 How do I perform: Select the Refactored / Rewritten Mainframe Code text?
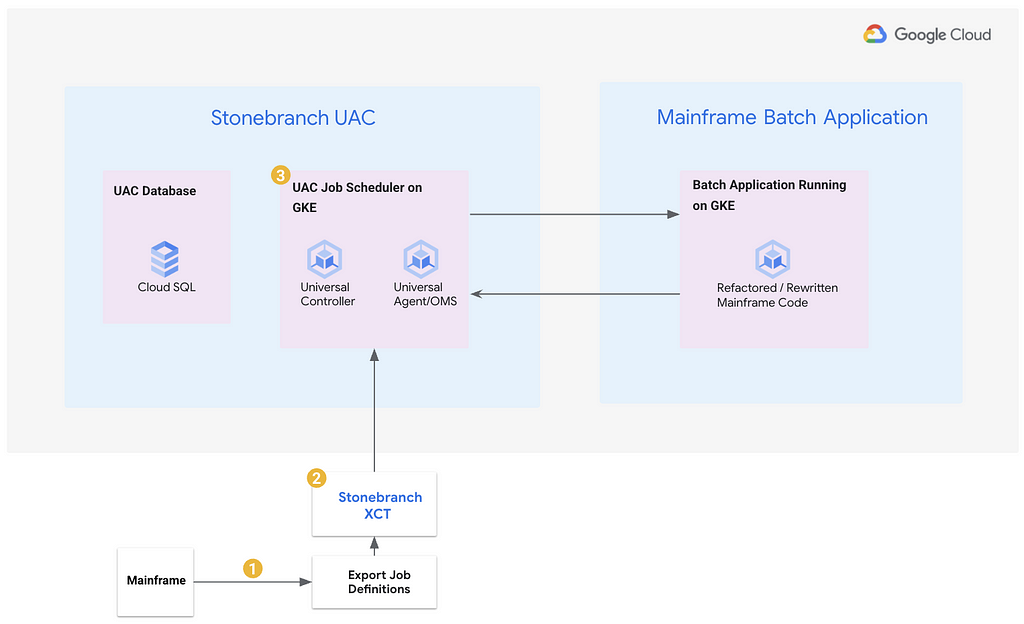click(x=777, y=295)
